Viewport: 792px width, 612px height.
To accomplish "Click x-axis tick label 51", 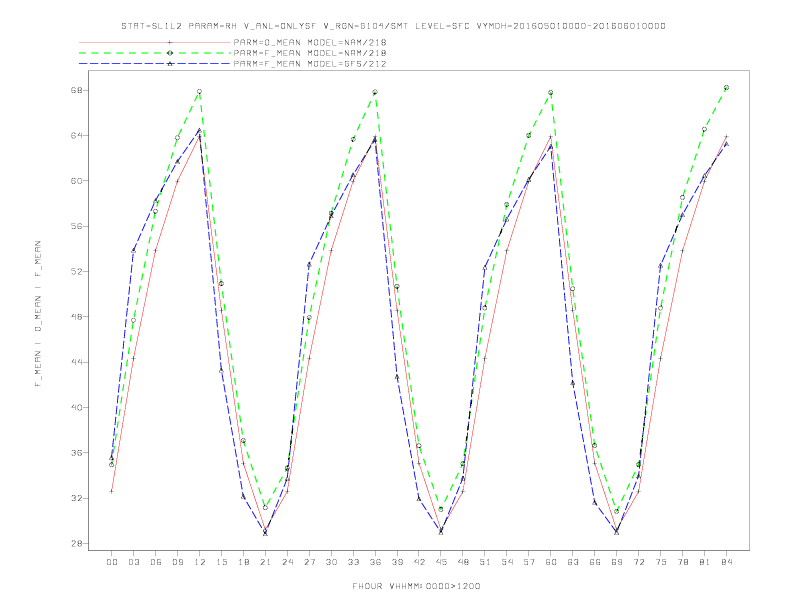I will coord(485,562).
